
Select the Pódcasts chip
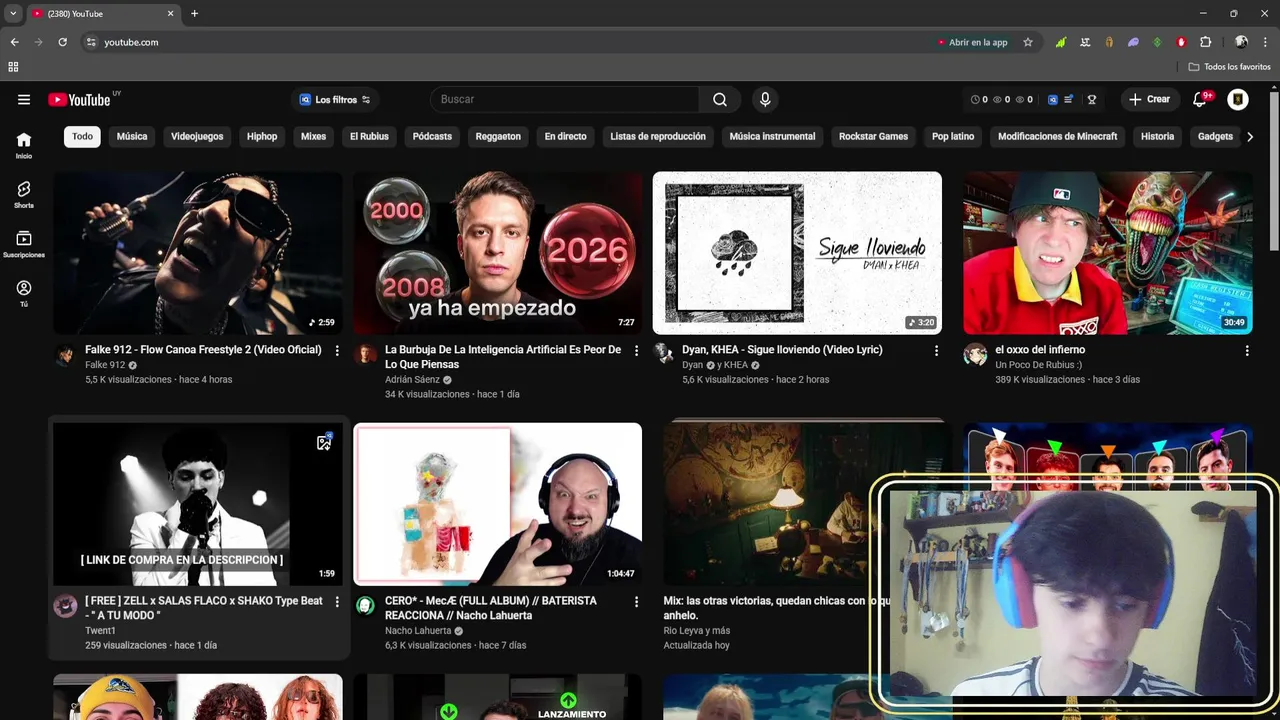point(432,136)
